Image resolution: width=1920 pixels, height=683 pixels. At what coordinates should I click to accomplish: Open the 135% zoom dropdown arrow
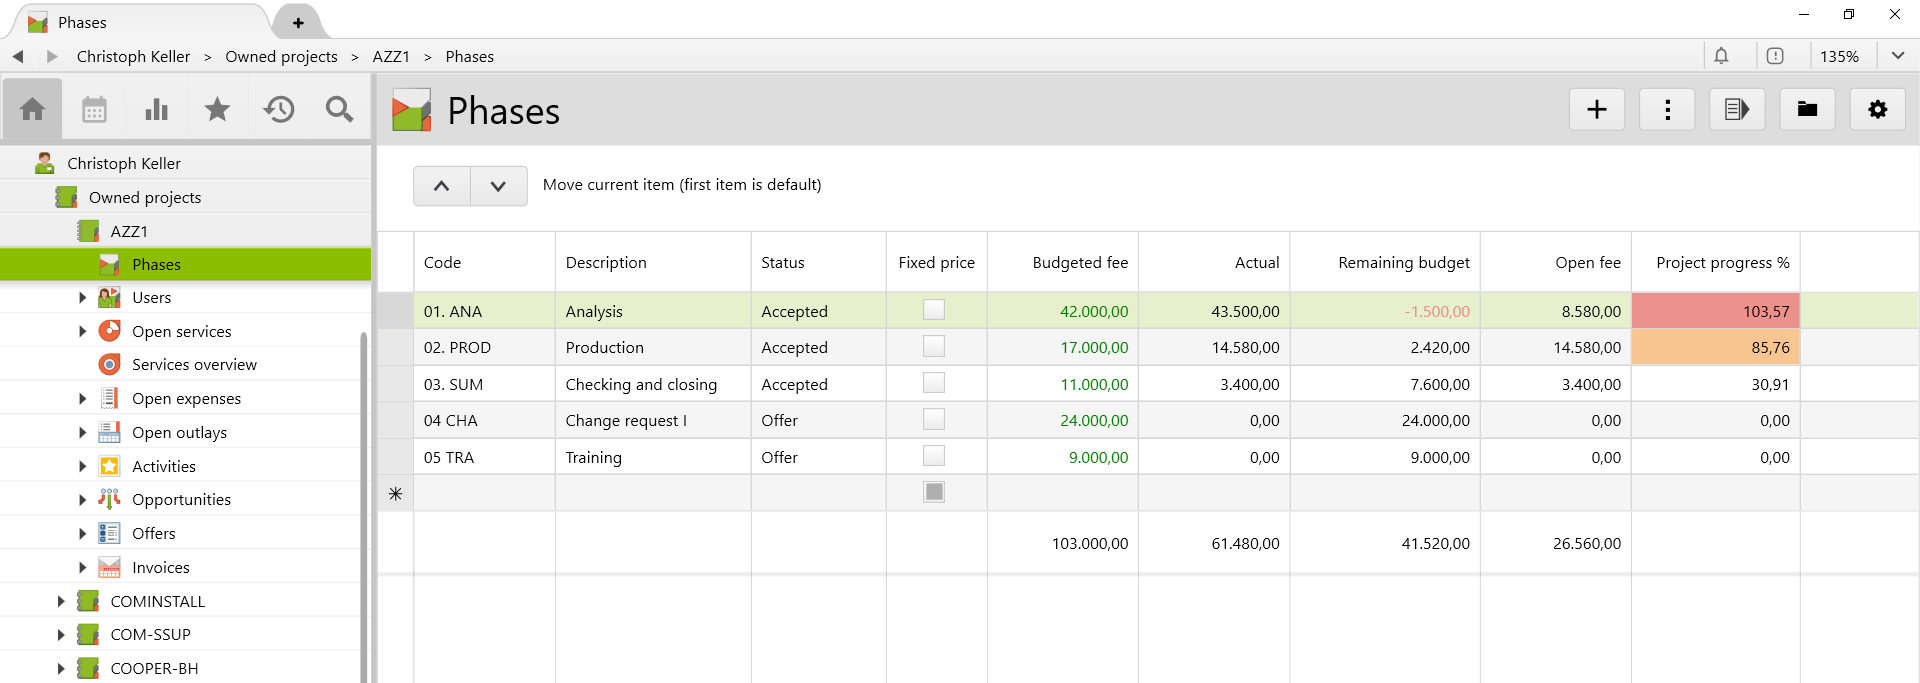tap(1897, 56)
